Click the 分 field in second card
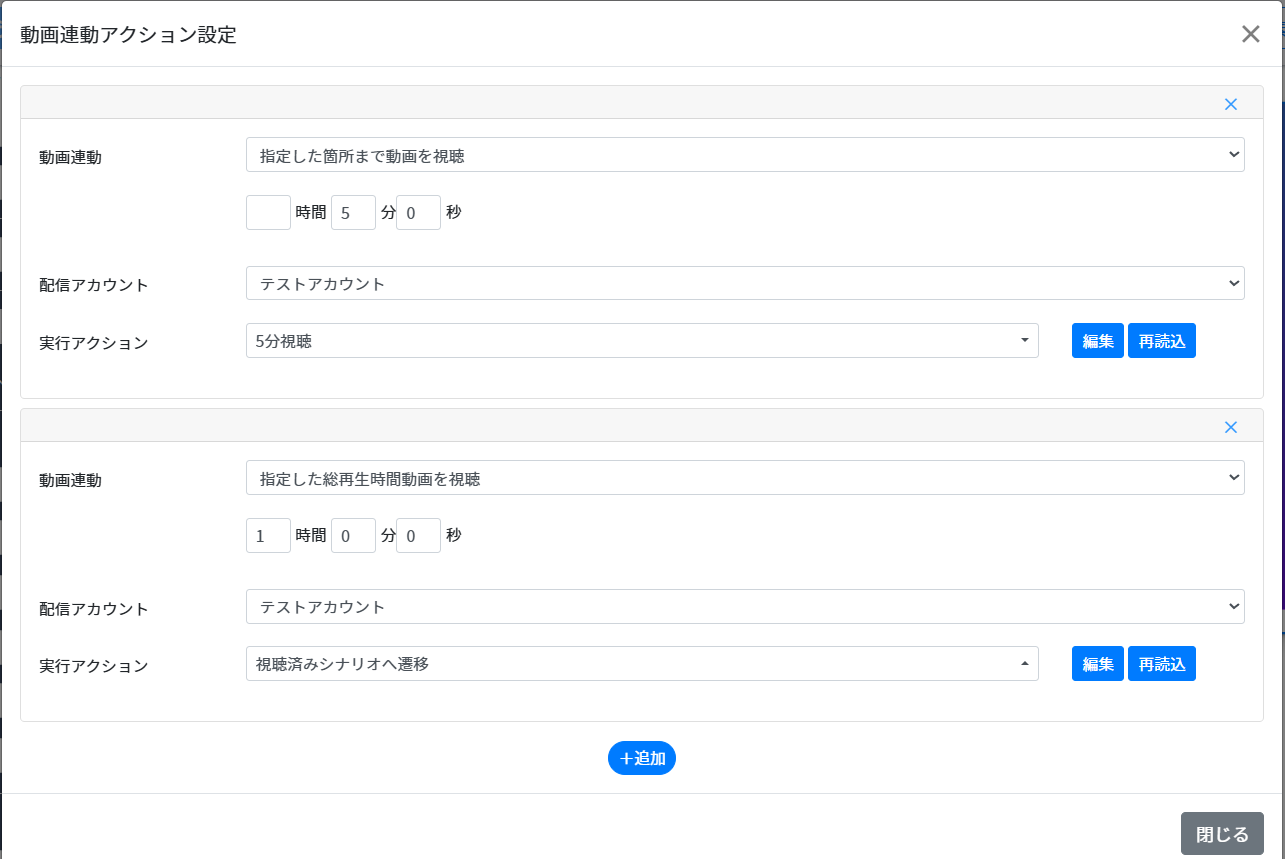Screen dimensions: 1285x859 [x=353, y=535]
